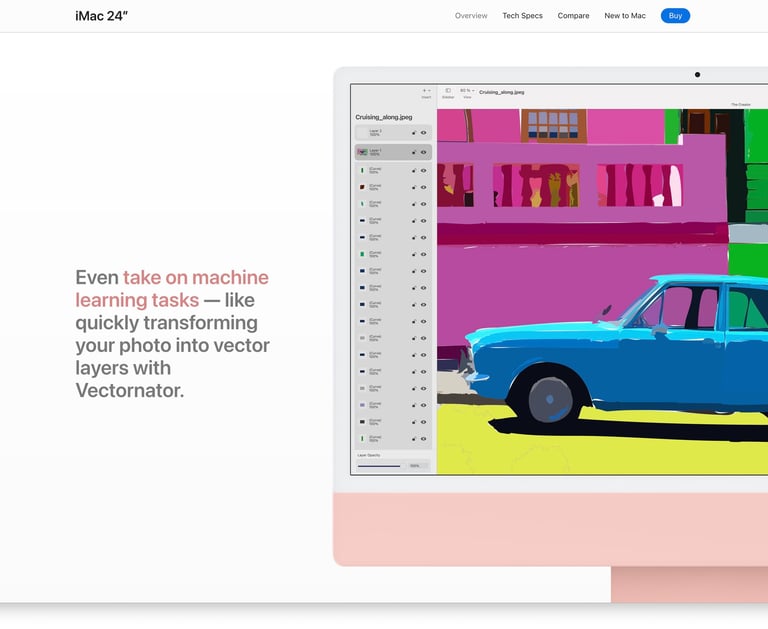Screen dimensions: 768x629
Task: Toggle the lock icon on Layer 1
Action: [x=414, y=152]
